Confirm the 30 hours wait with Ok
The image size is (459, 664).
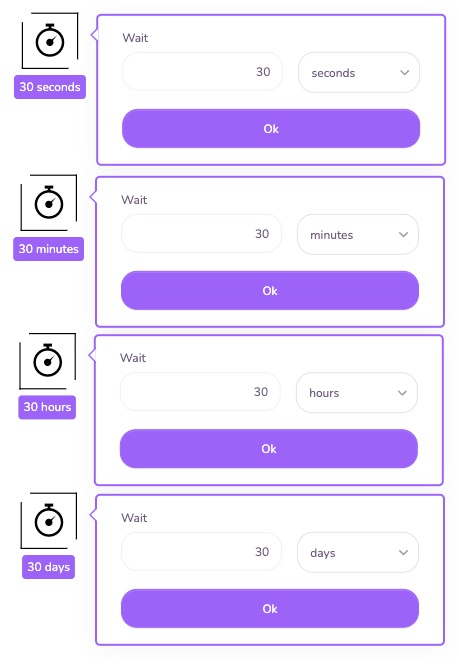click(269, 449)
